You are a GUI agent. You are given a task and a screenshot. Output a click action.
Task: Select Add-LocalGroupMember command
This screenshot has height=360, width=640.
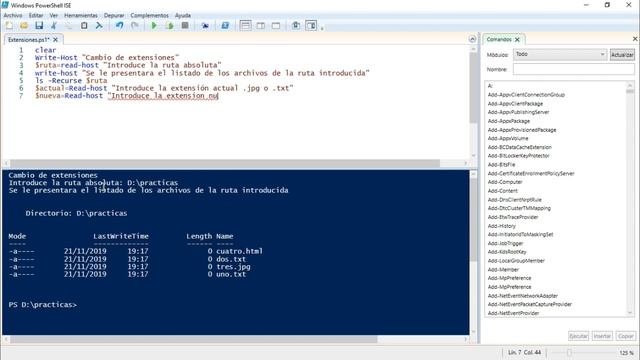coord(516,261)
